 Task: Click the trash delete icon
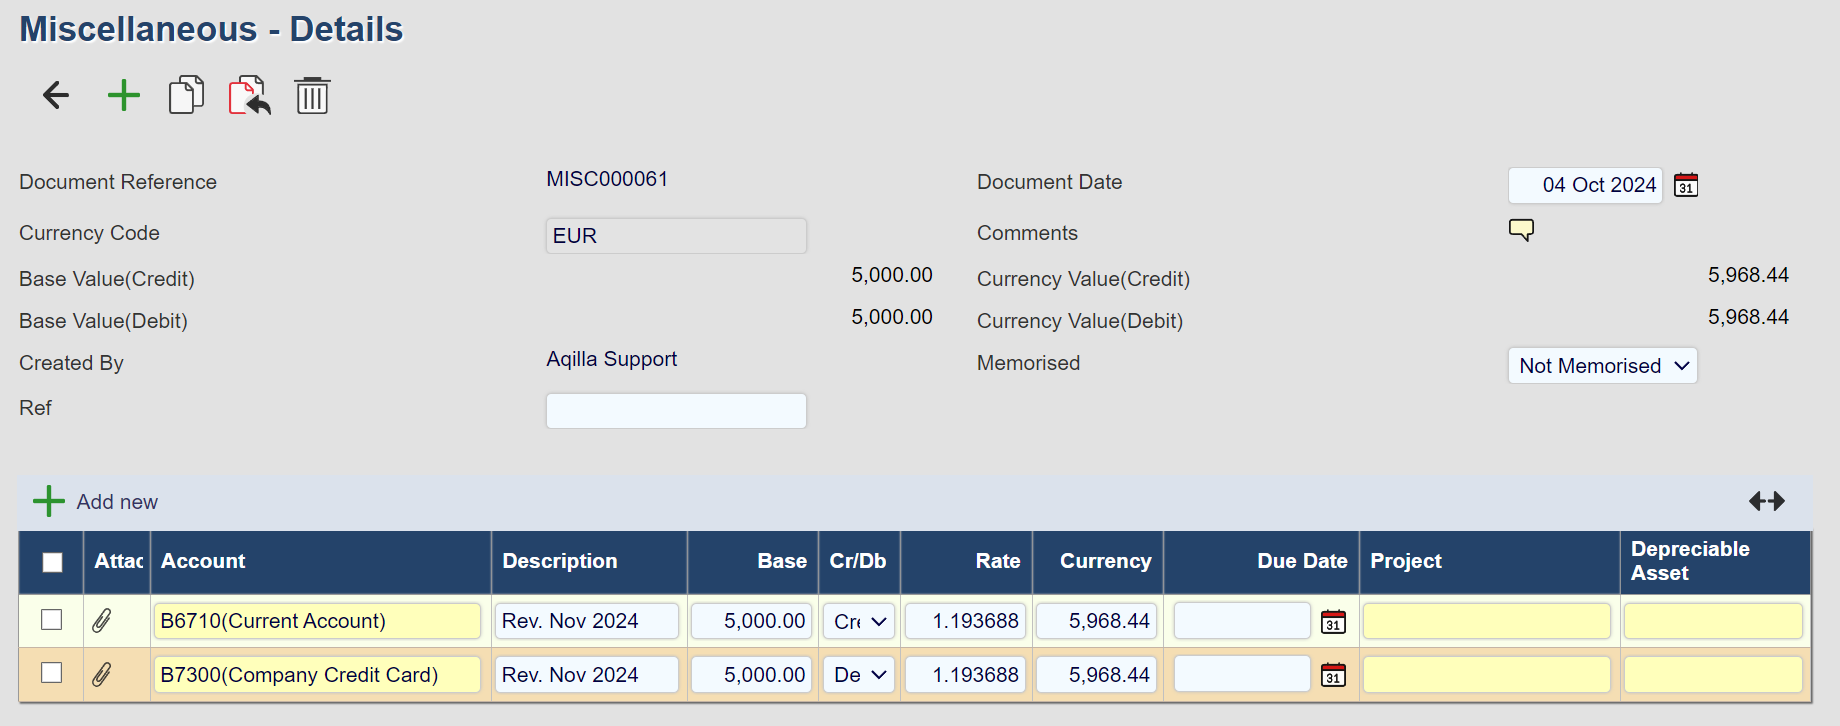(x=312, y=96)
